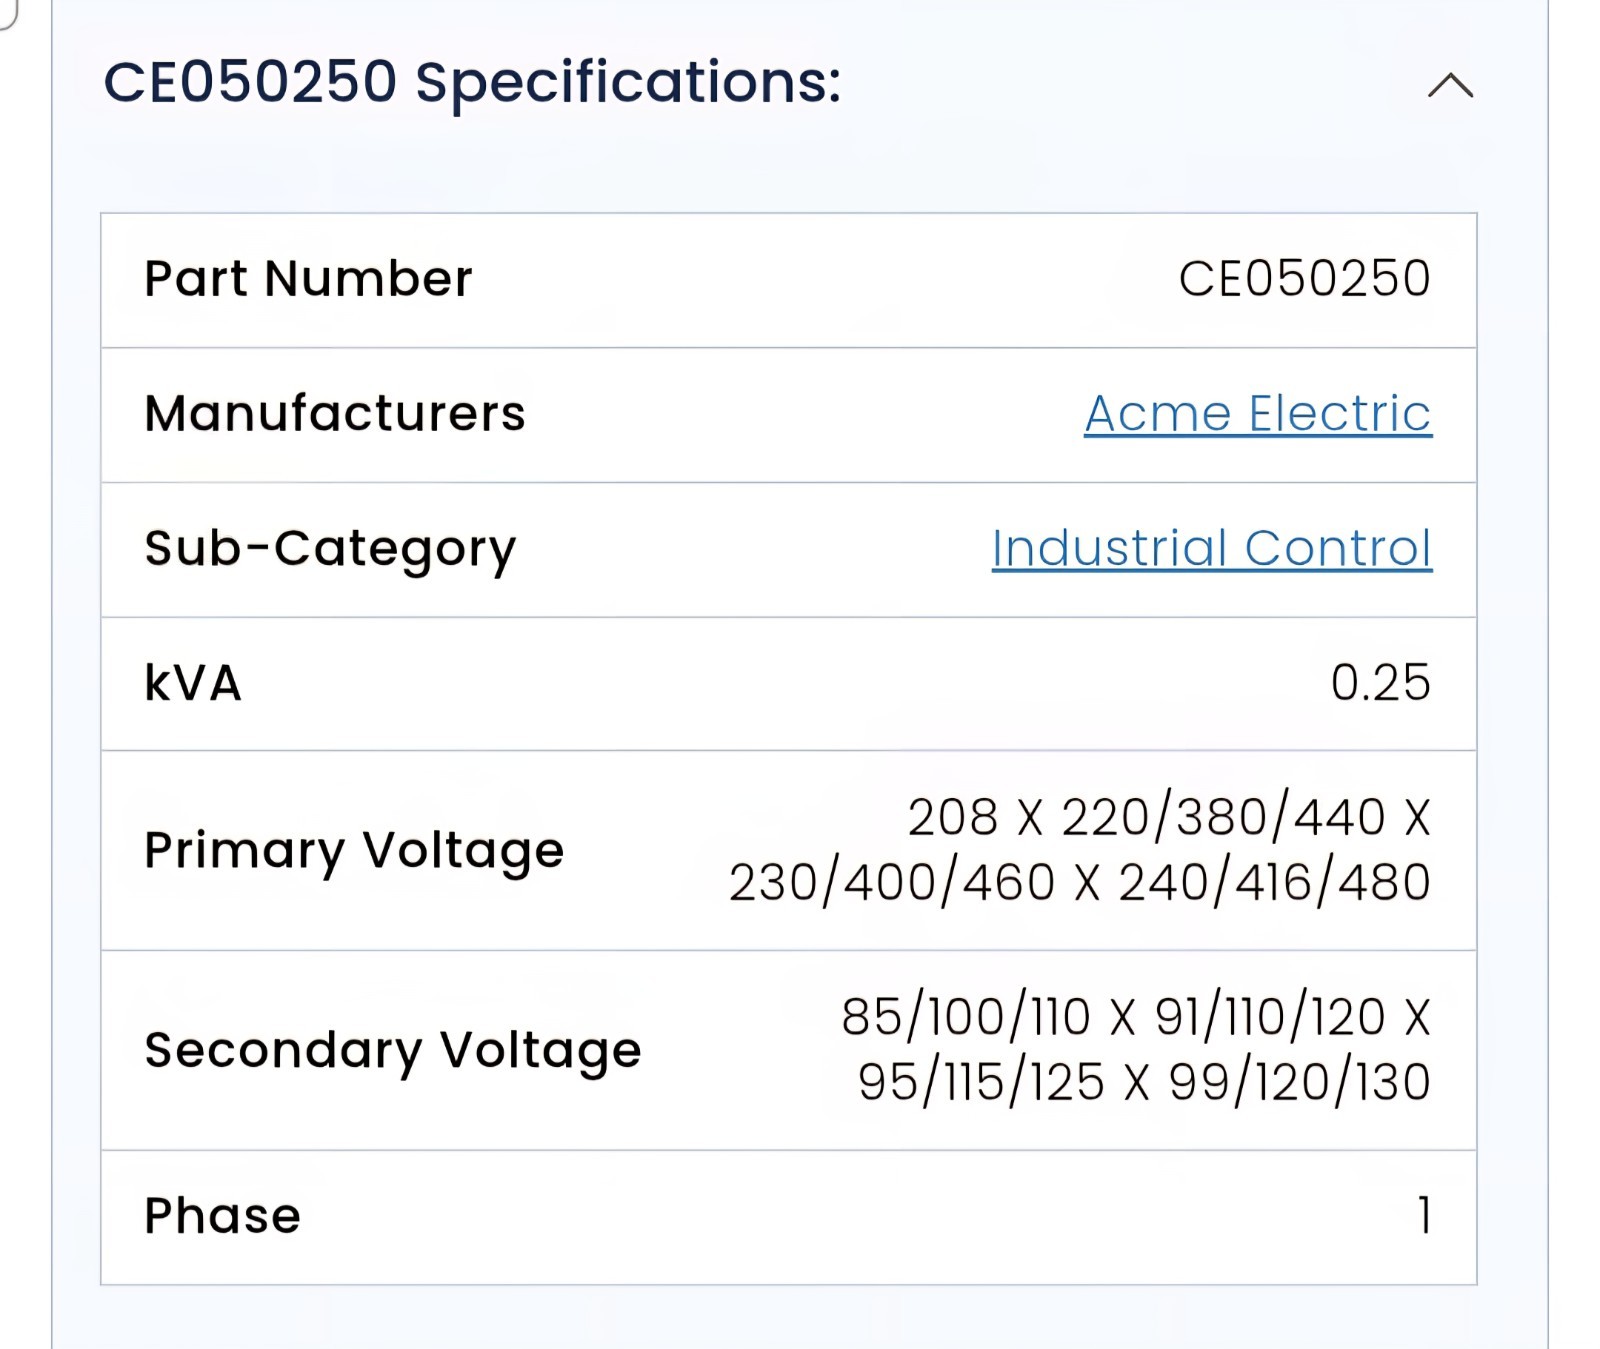Select the Phase row label
The image size is (1600, 1349).
[x=222, y=1217]
